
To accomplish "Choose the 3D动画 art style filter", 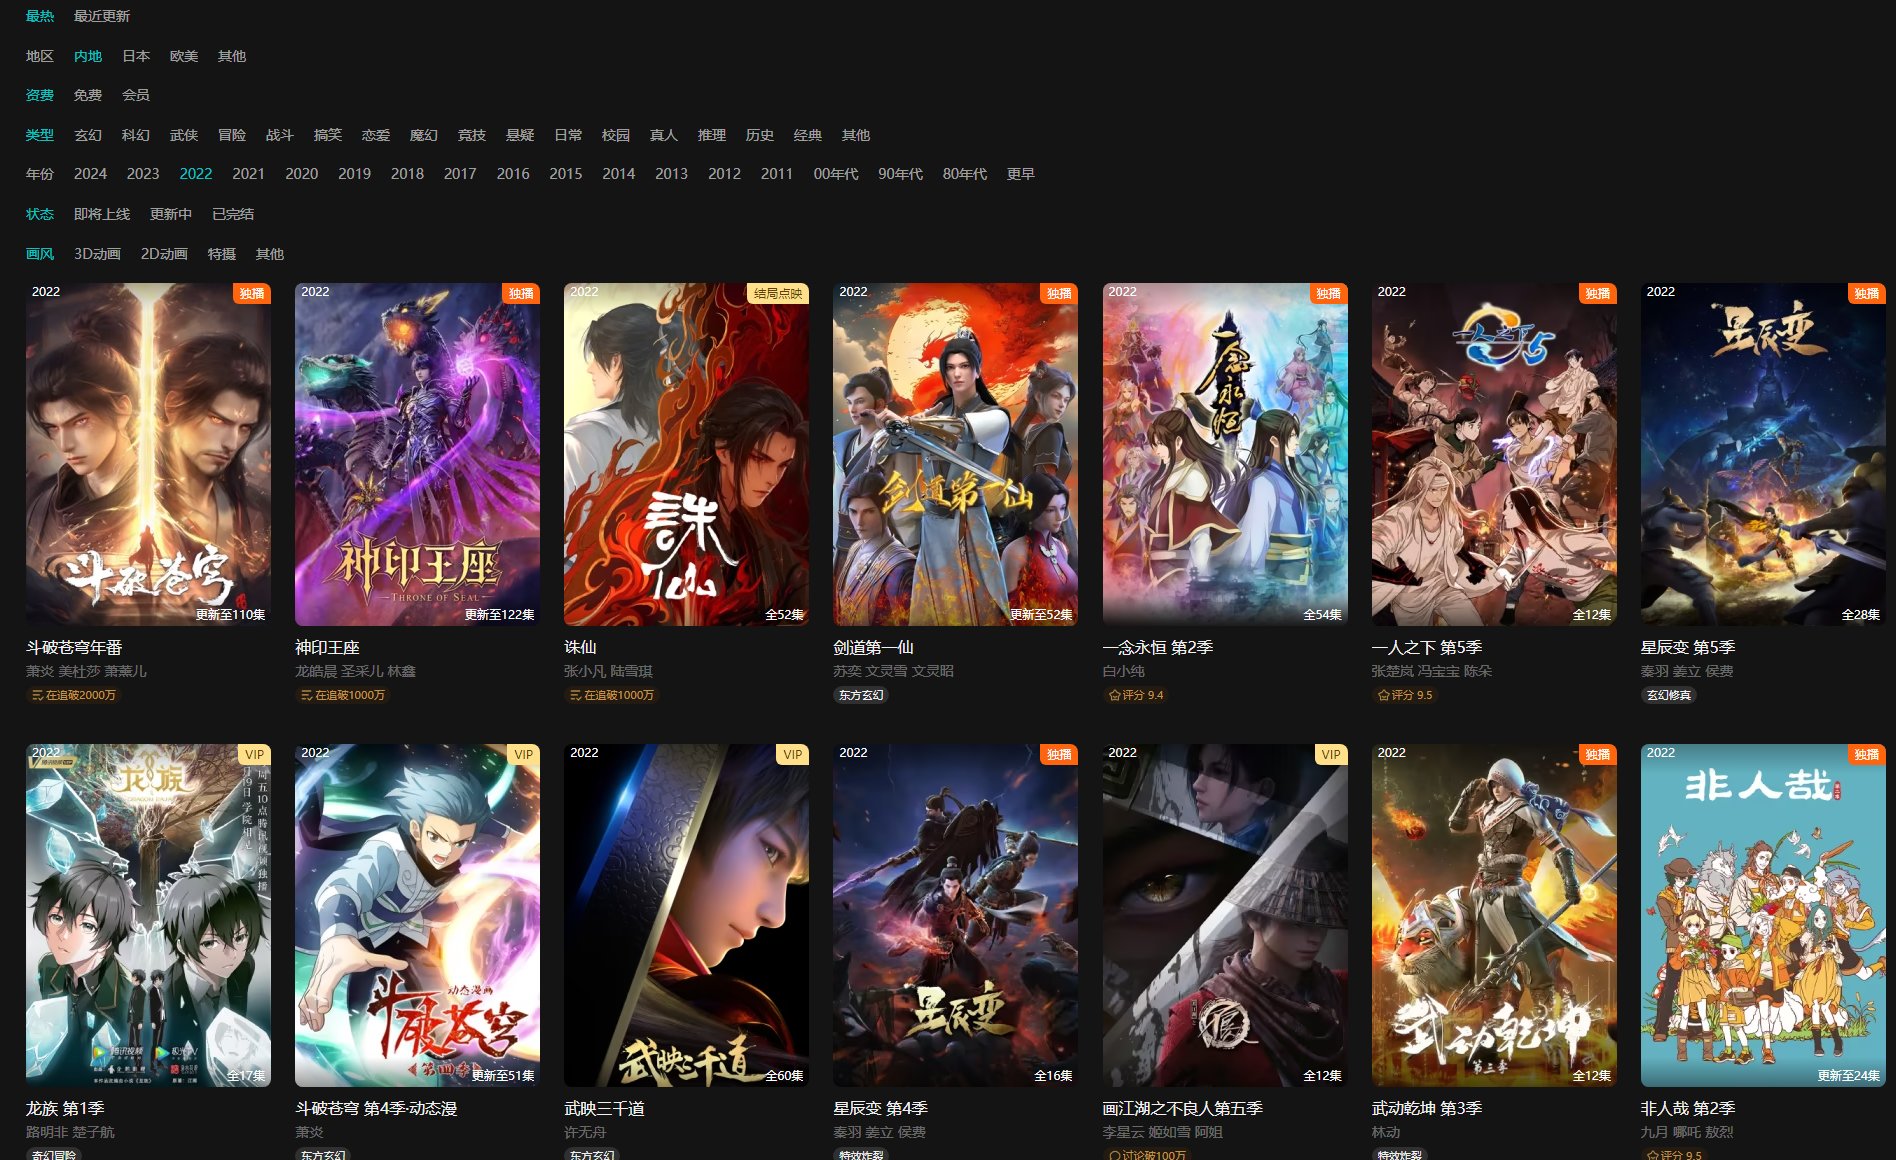I will [97, 254].
